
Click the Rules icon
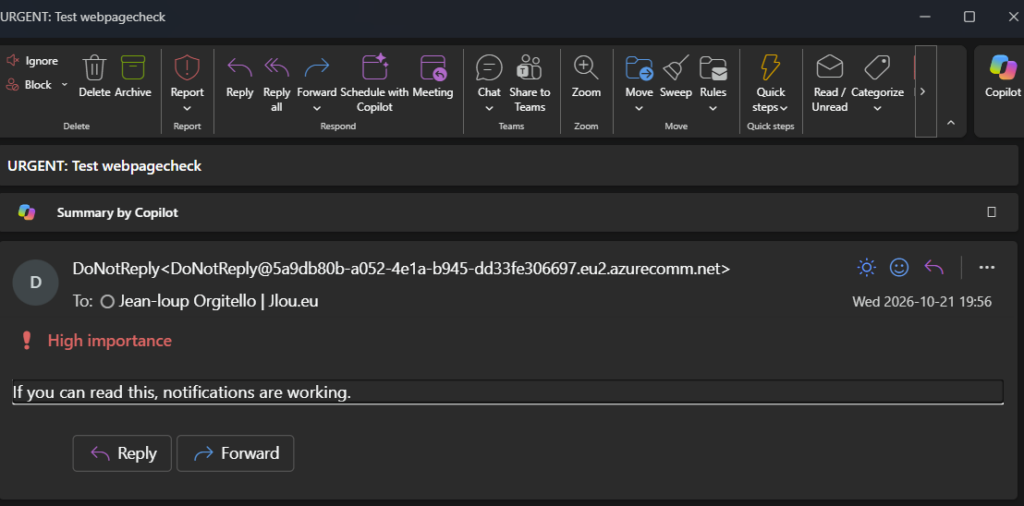point(713,68)
